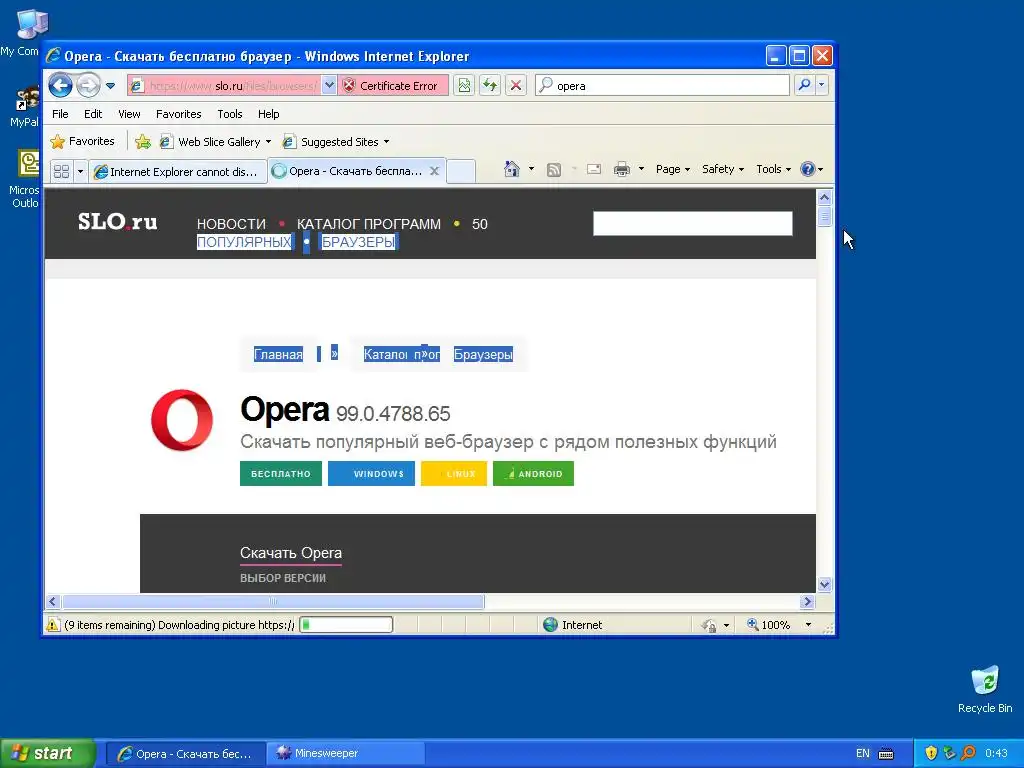Click the Print icon
The image size is (1024, 768).
[622, 170]
